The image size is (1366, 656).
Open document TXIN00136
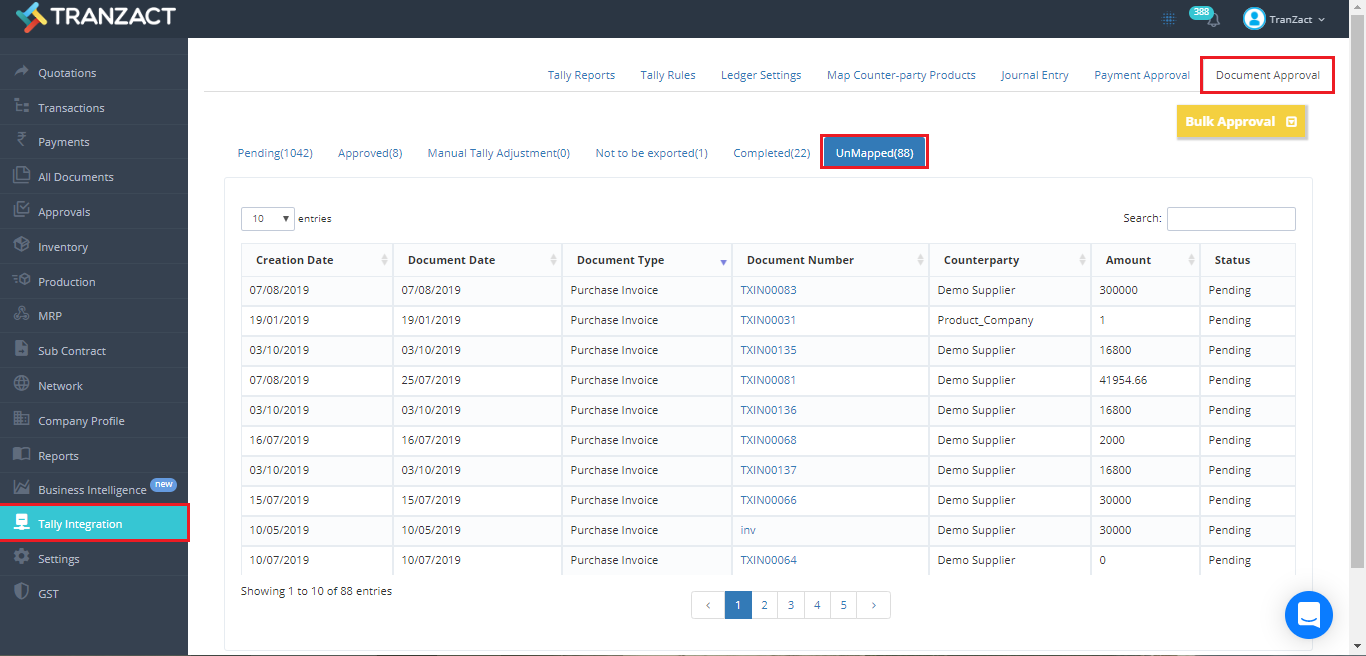click(768, 410)
